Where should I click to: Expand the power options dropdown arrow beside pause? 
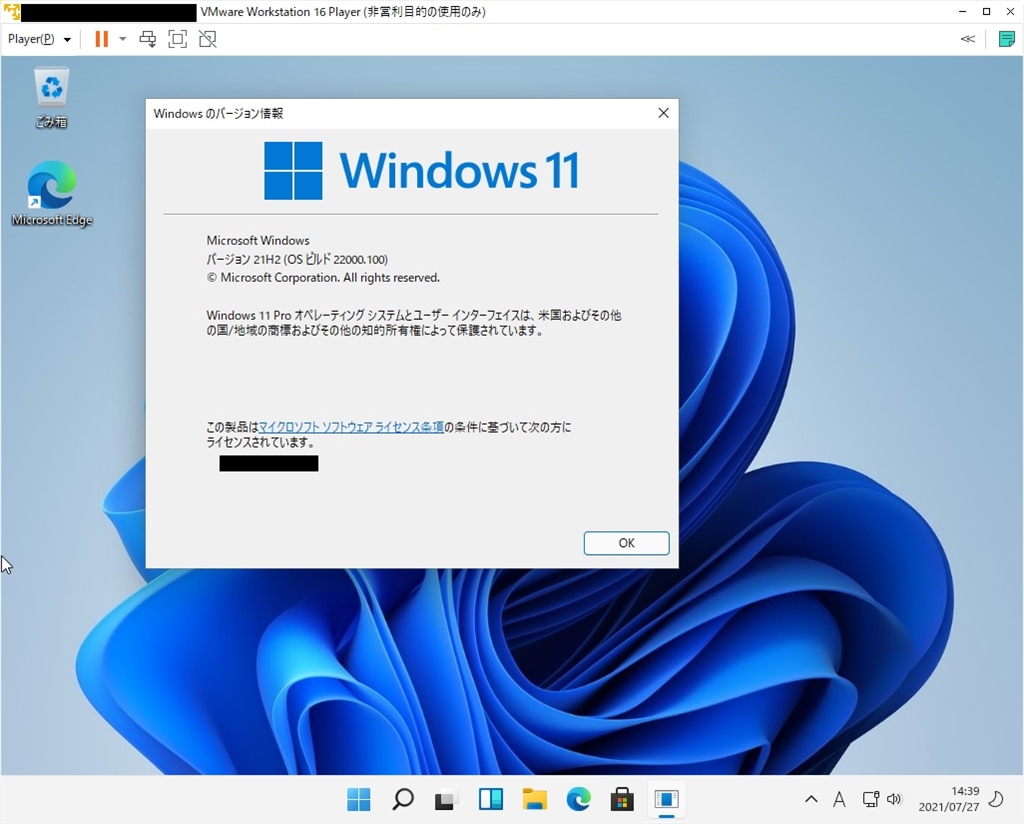(122, 39)
